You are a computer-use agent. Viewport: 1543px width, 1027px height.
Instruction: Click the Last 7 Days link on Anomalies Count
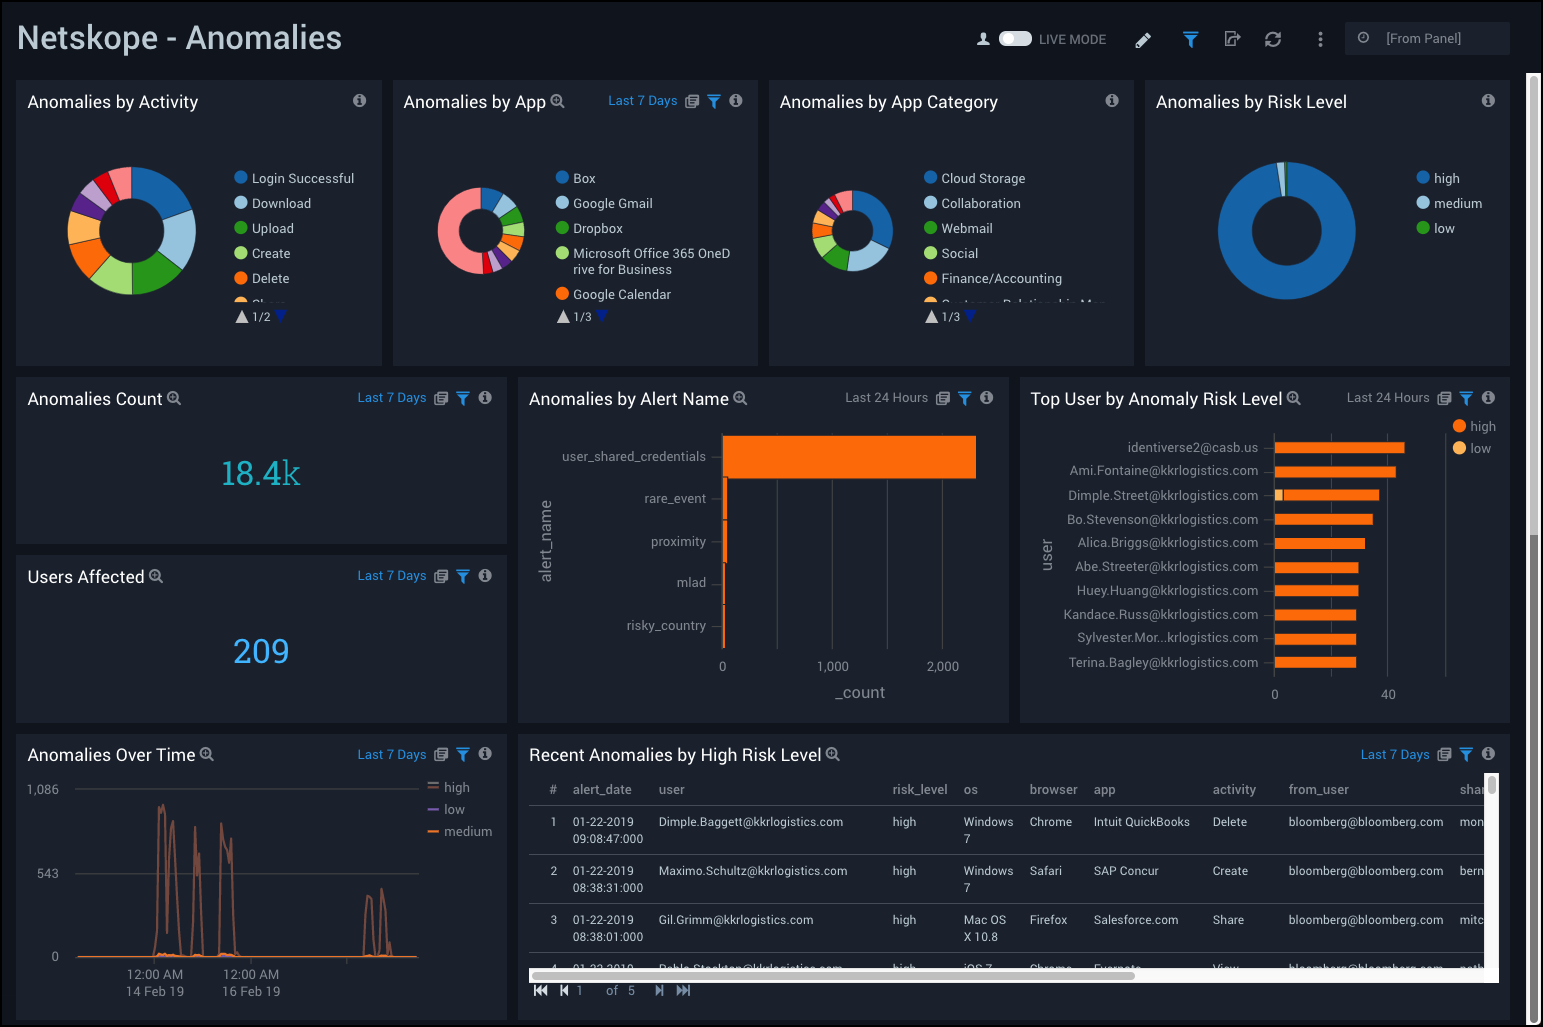tap(392, 398)
